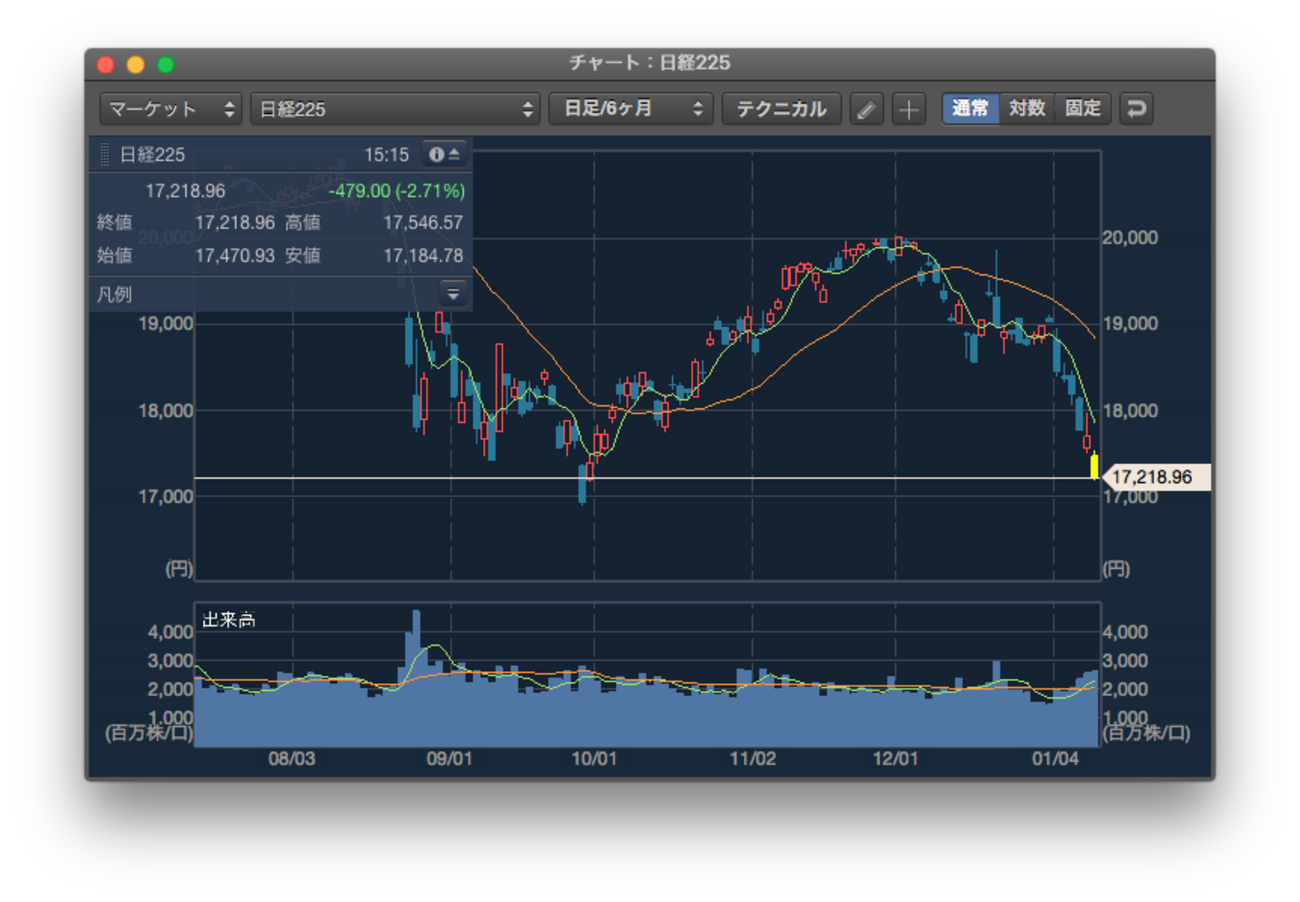
Task: Switch to 対数 logarithmic scale mode
Action: point(1027,109)
